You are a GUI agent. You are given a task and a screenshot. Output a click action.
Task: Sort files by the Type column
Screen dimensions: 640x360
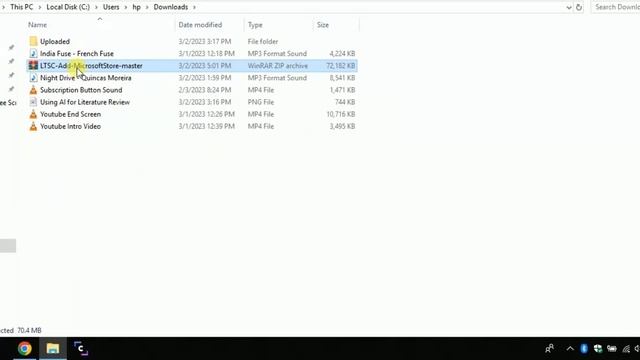coord(255,25)
